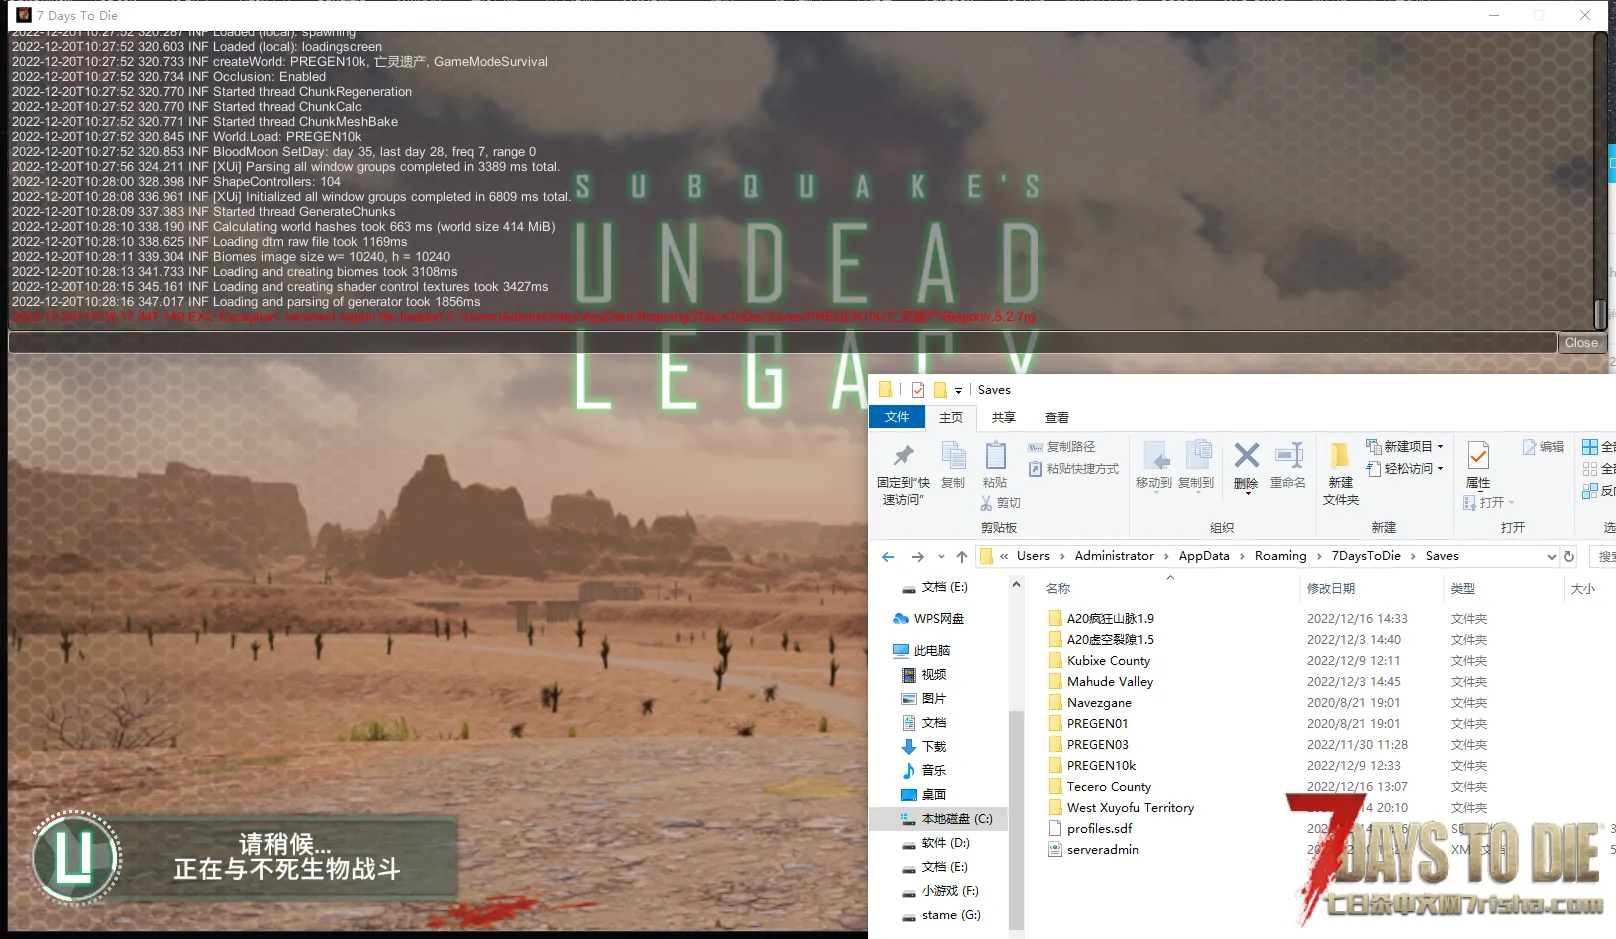Screen dimensions: 1616x939
Task: Select the profiles.sdf file
Action: [x=1099, y=829]
